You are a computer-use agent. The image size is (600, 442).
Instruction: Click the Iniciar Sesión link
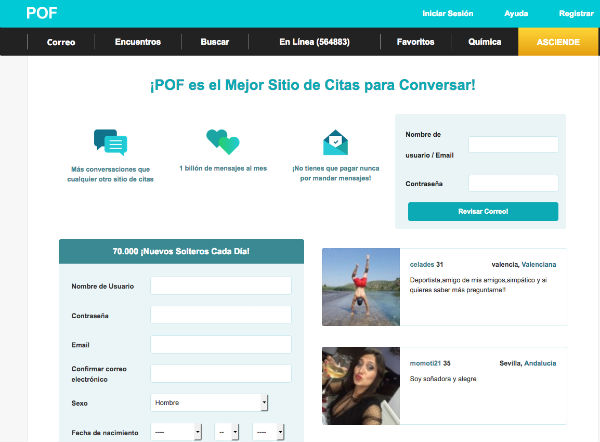[x=448, y=14]
